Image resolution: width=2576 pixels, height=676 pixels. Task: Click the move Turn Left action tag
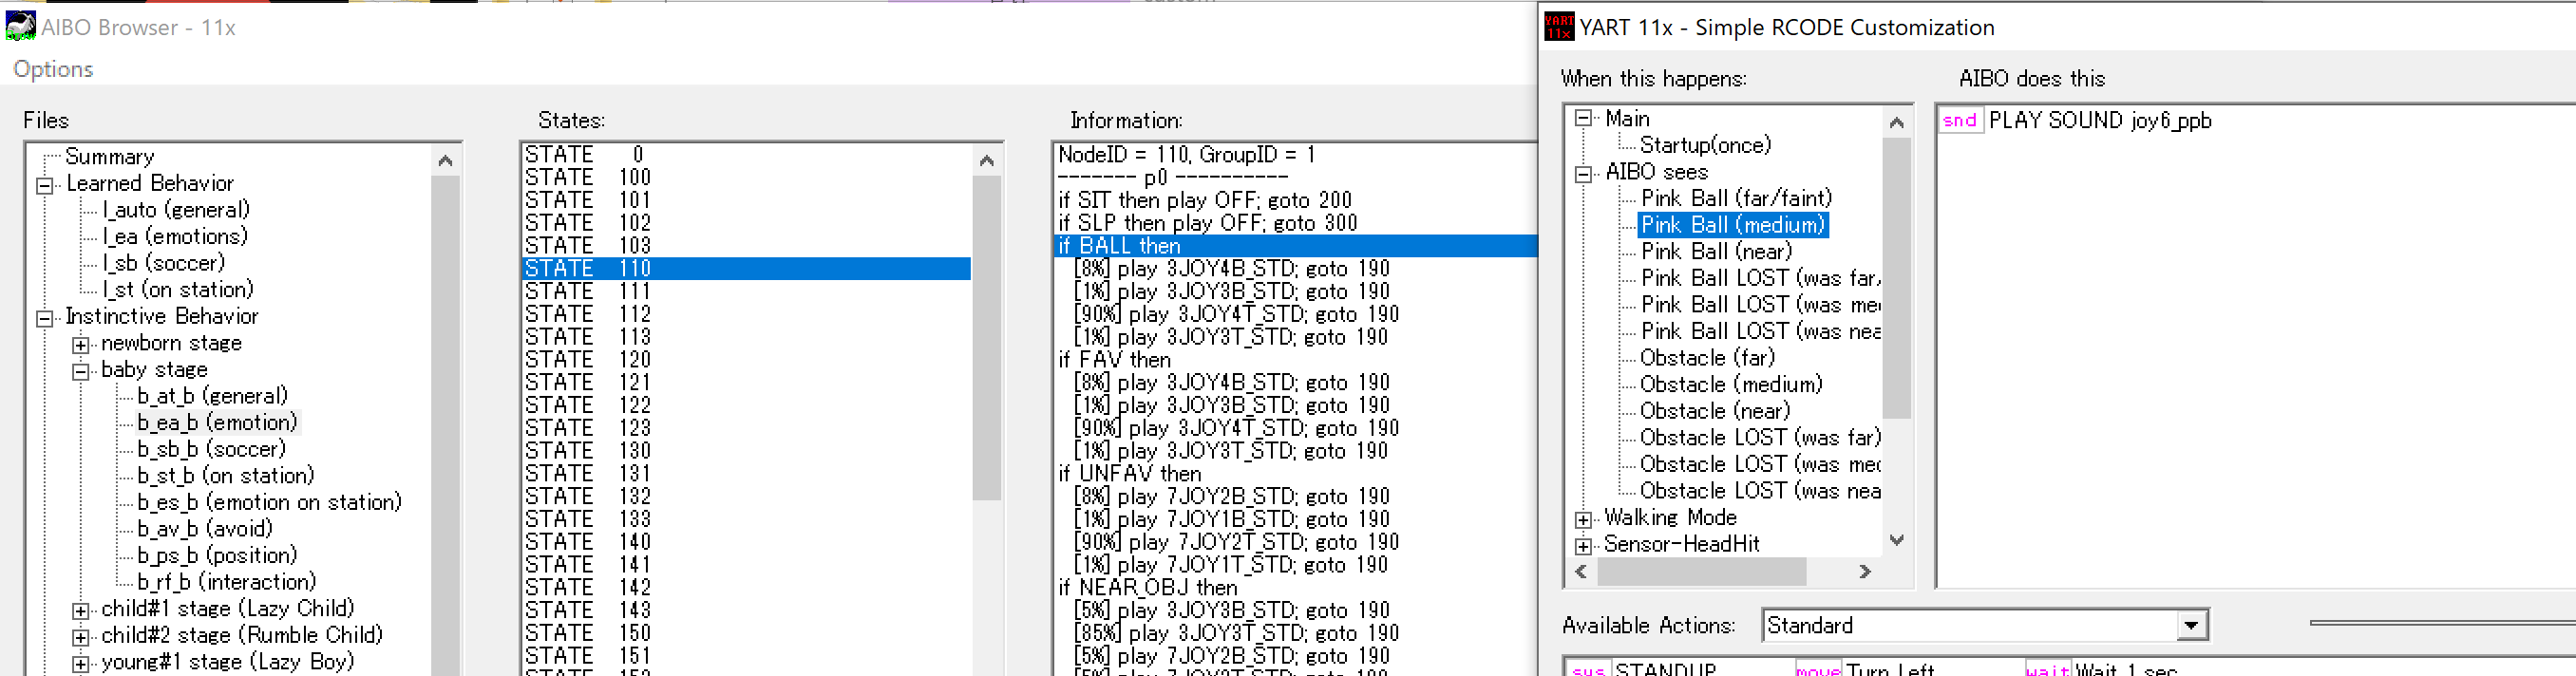[1818, 669]
